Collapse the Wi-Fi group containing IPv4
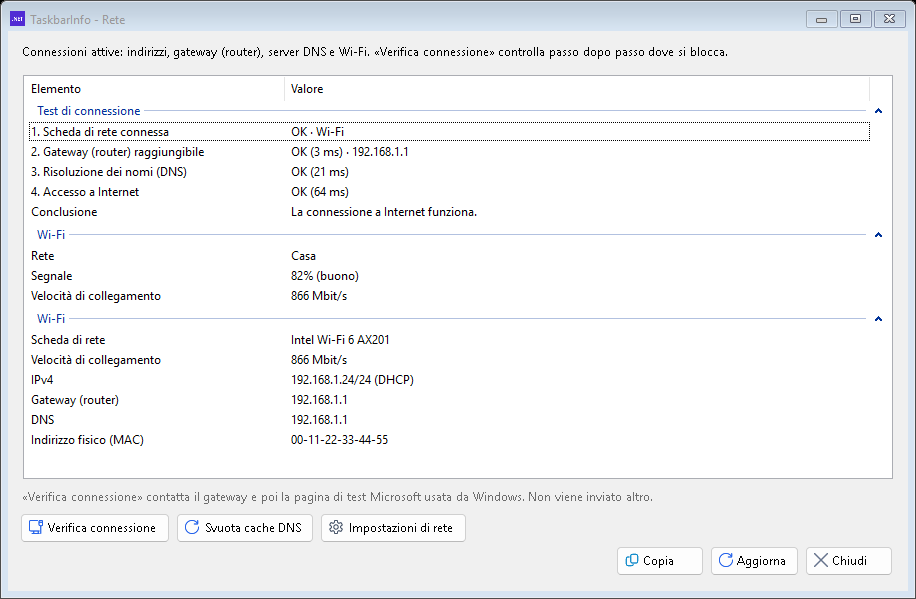The height and width of the screenshot is (599, 916). 878,319
